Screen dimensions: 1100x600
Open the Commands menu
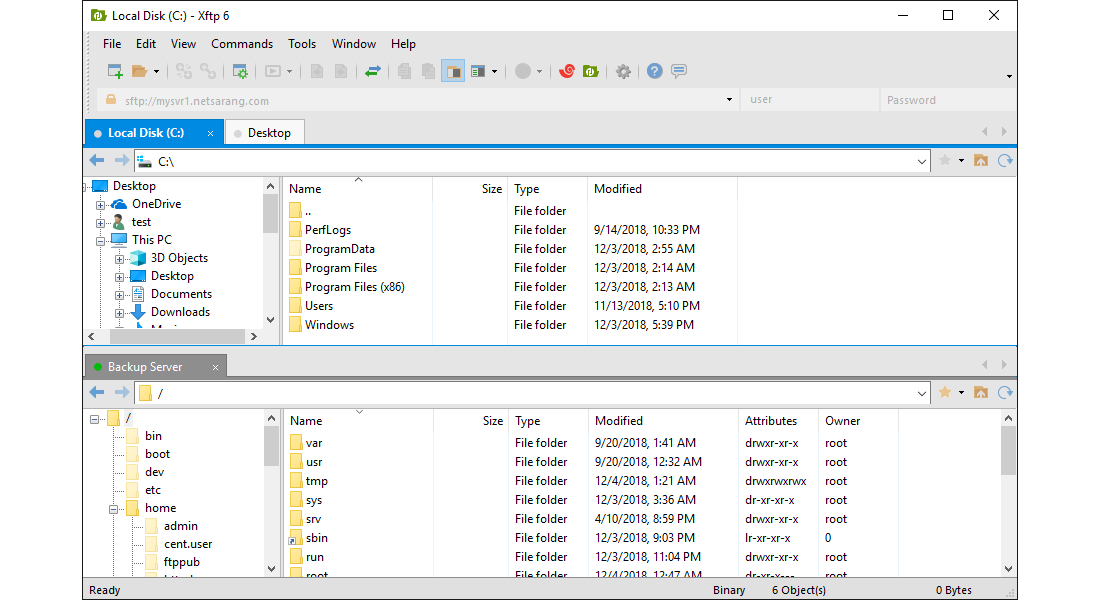[x=242, y=44]
